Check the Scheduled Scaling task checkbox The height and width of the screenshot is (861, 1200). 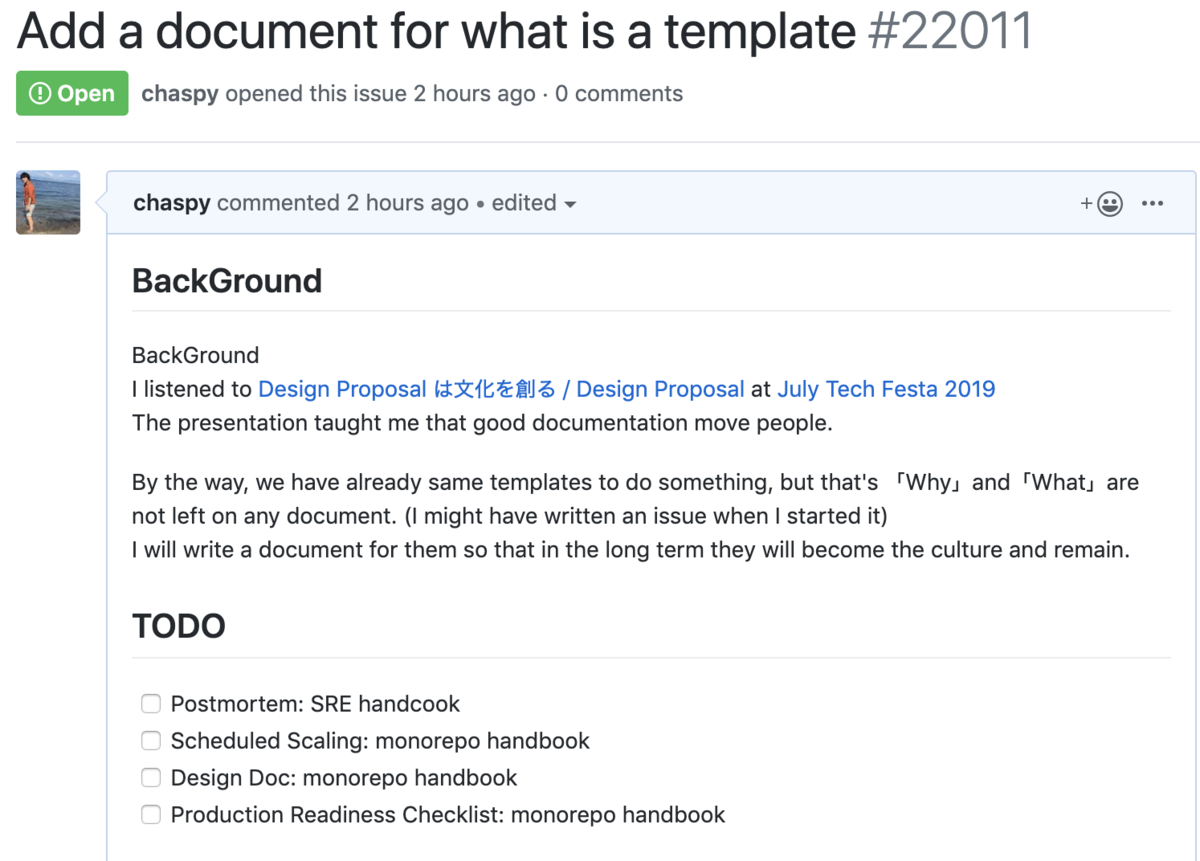[x=151, y=741]
